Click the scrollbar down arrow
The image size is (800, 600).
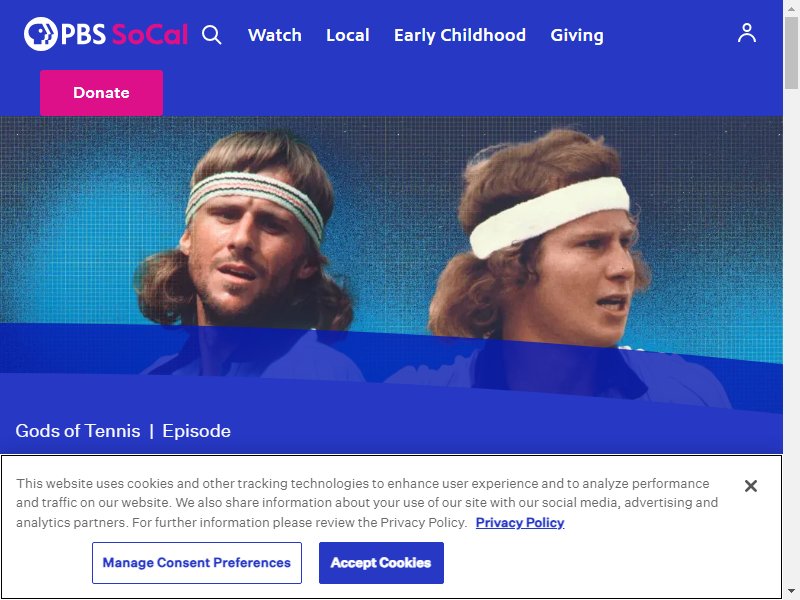click(791, 592)
